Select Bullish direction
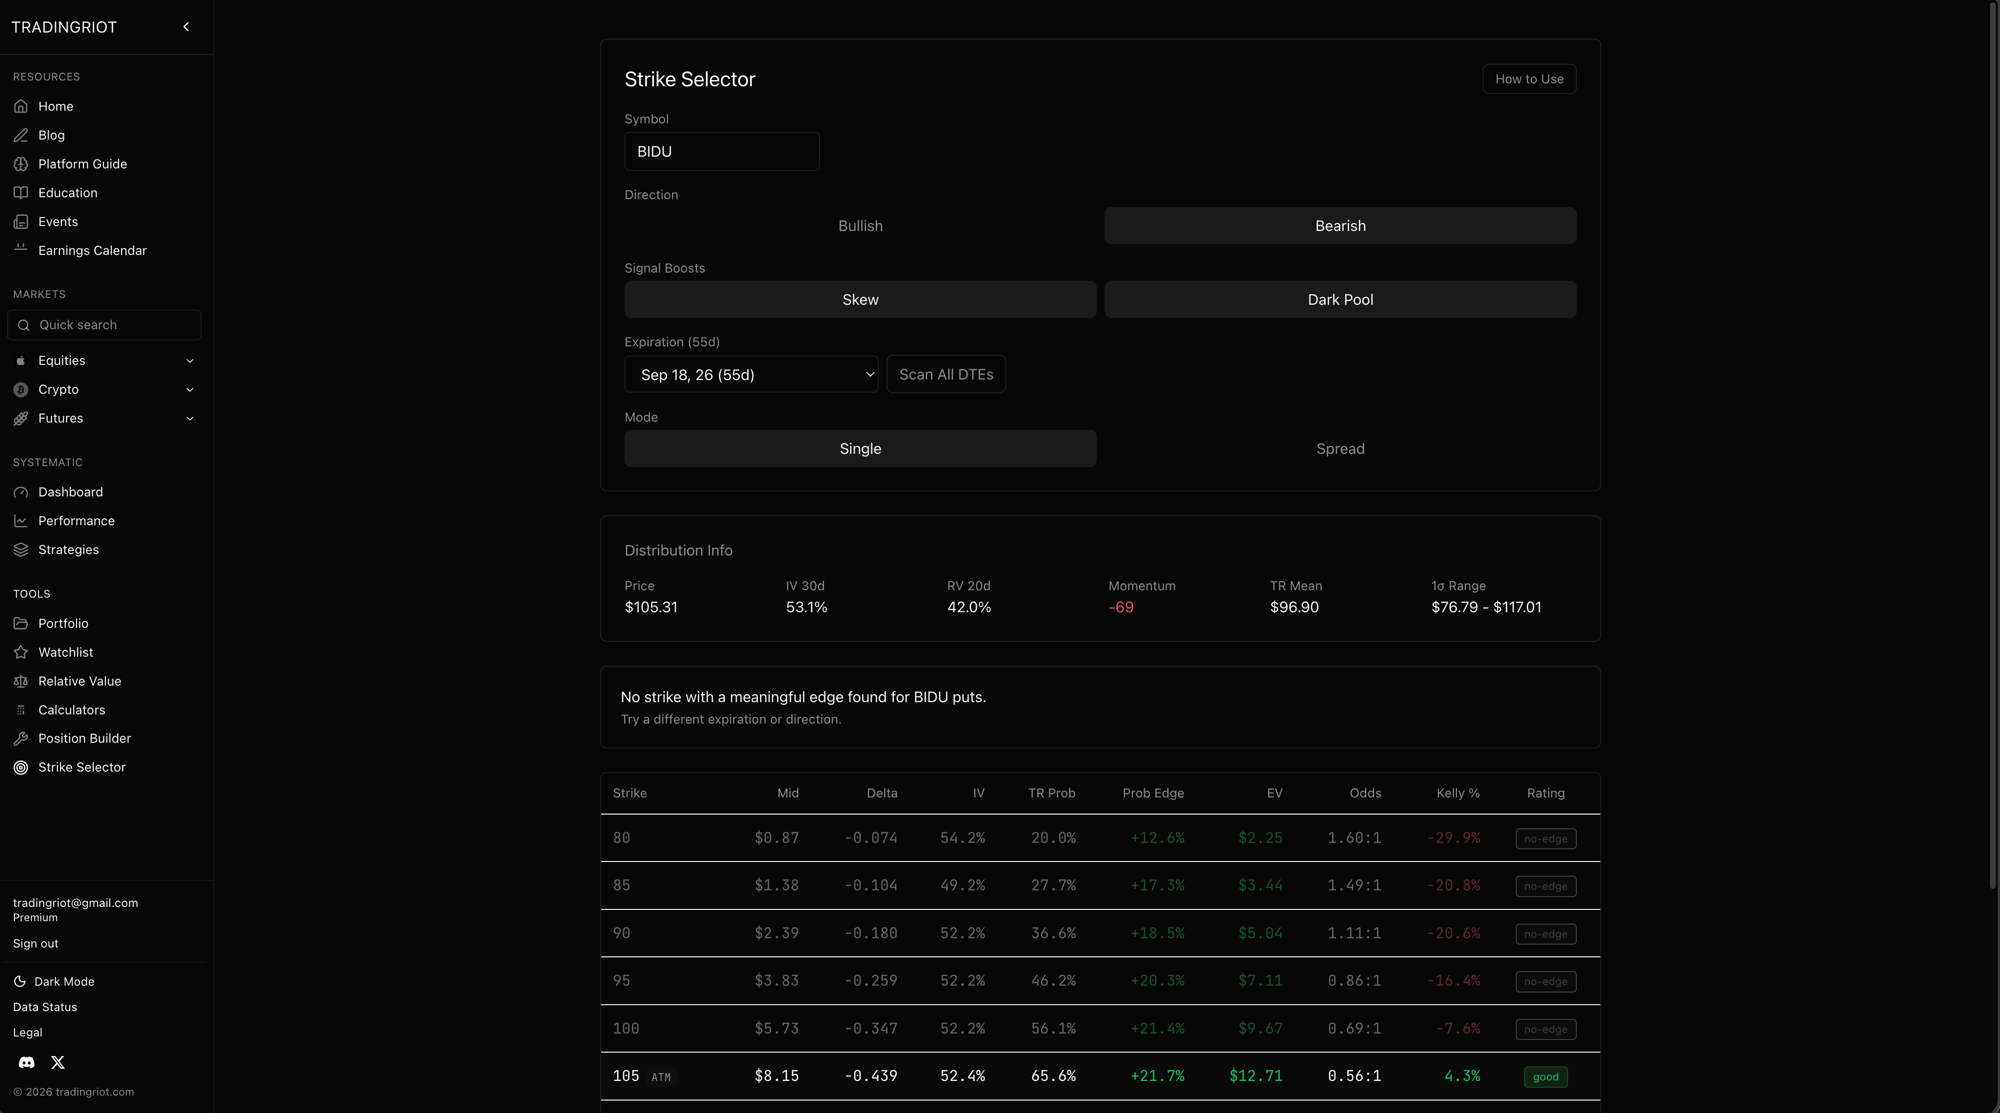2000x1113 pixels. pos(860,226)
